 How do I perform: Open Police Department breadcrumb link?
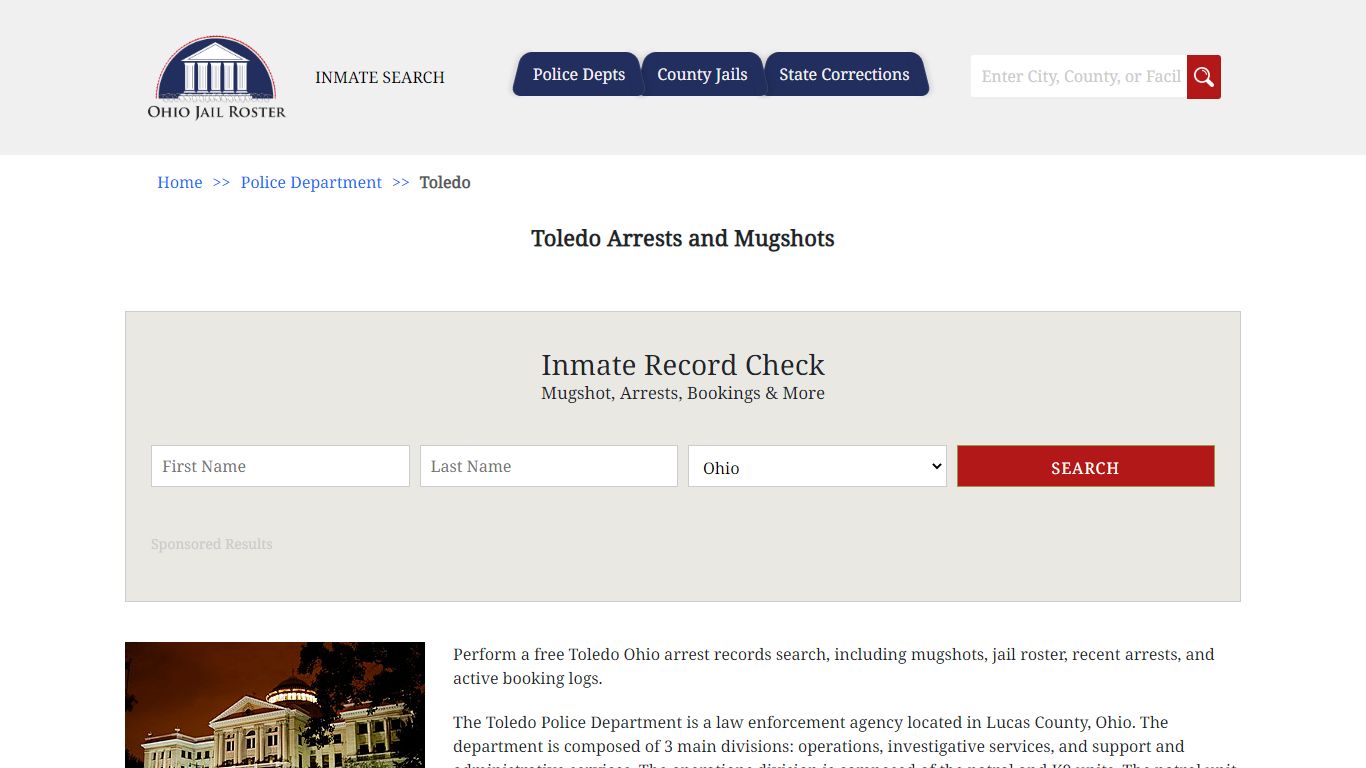tap(311, 182)
